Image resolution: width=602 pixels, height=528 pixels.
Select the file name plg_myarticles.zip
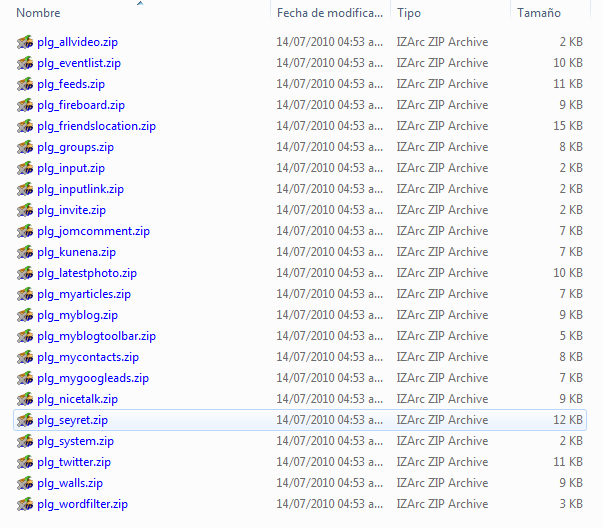(x=84, y=294)
